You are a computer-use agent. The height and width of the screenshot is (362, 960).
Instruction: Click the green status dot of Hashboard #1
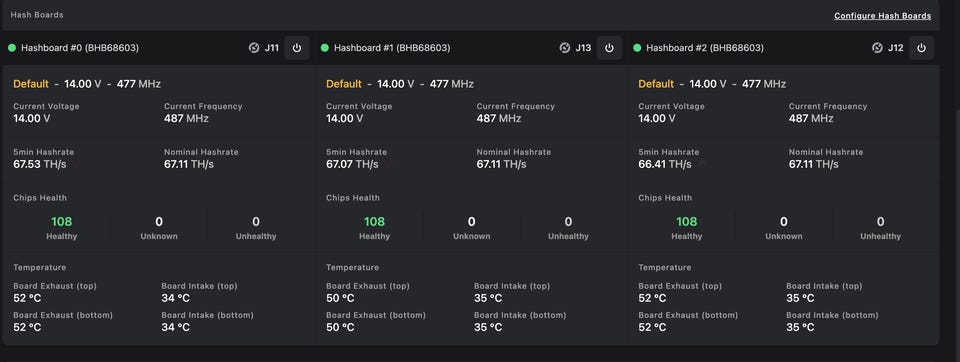[x=324, y=48]
